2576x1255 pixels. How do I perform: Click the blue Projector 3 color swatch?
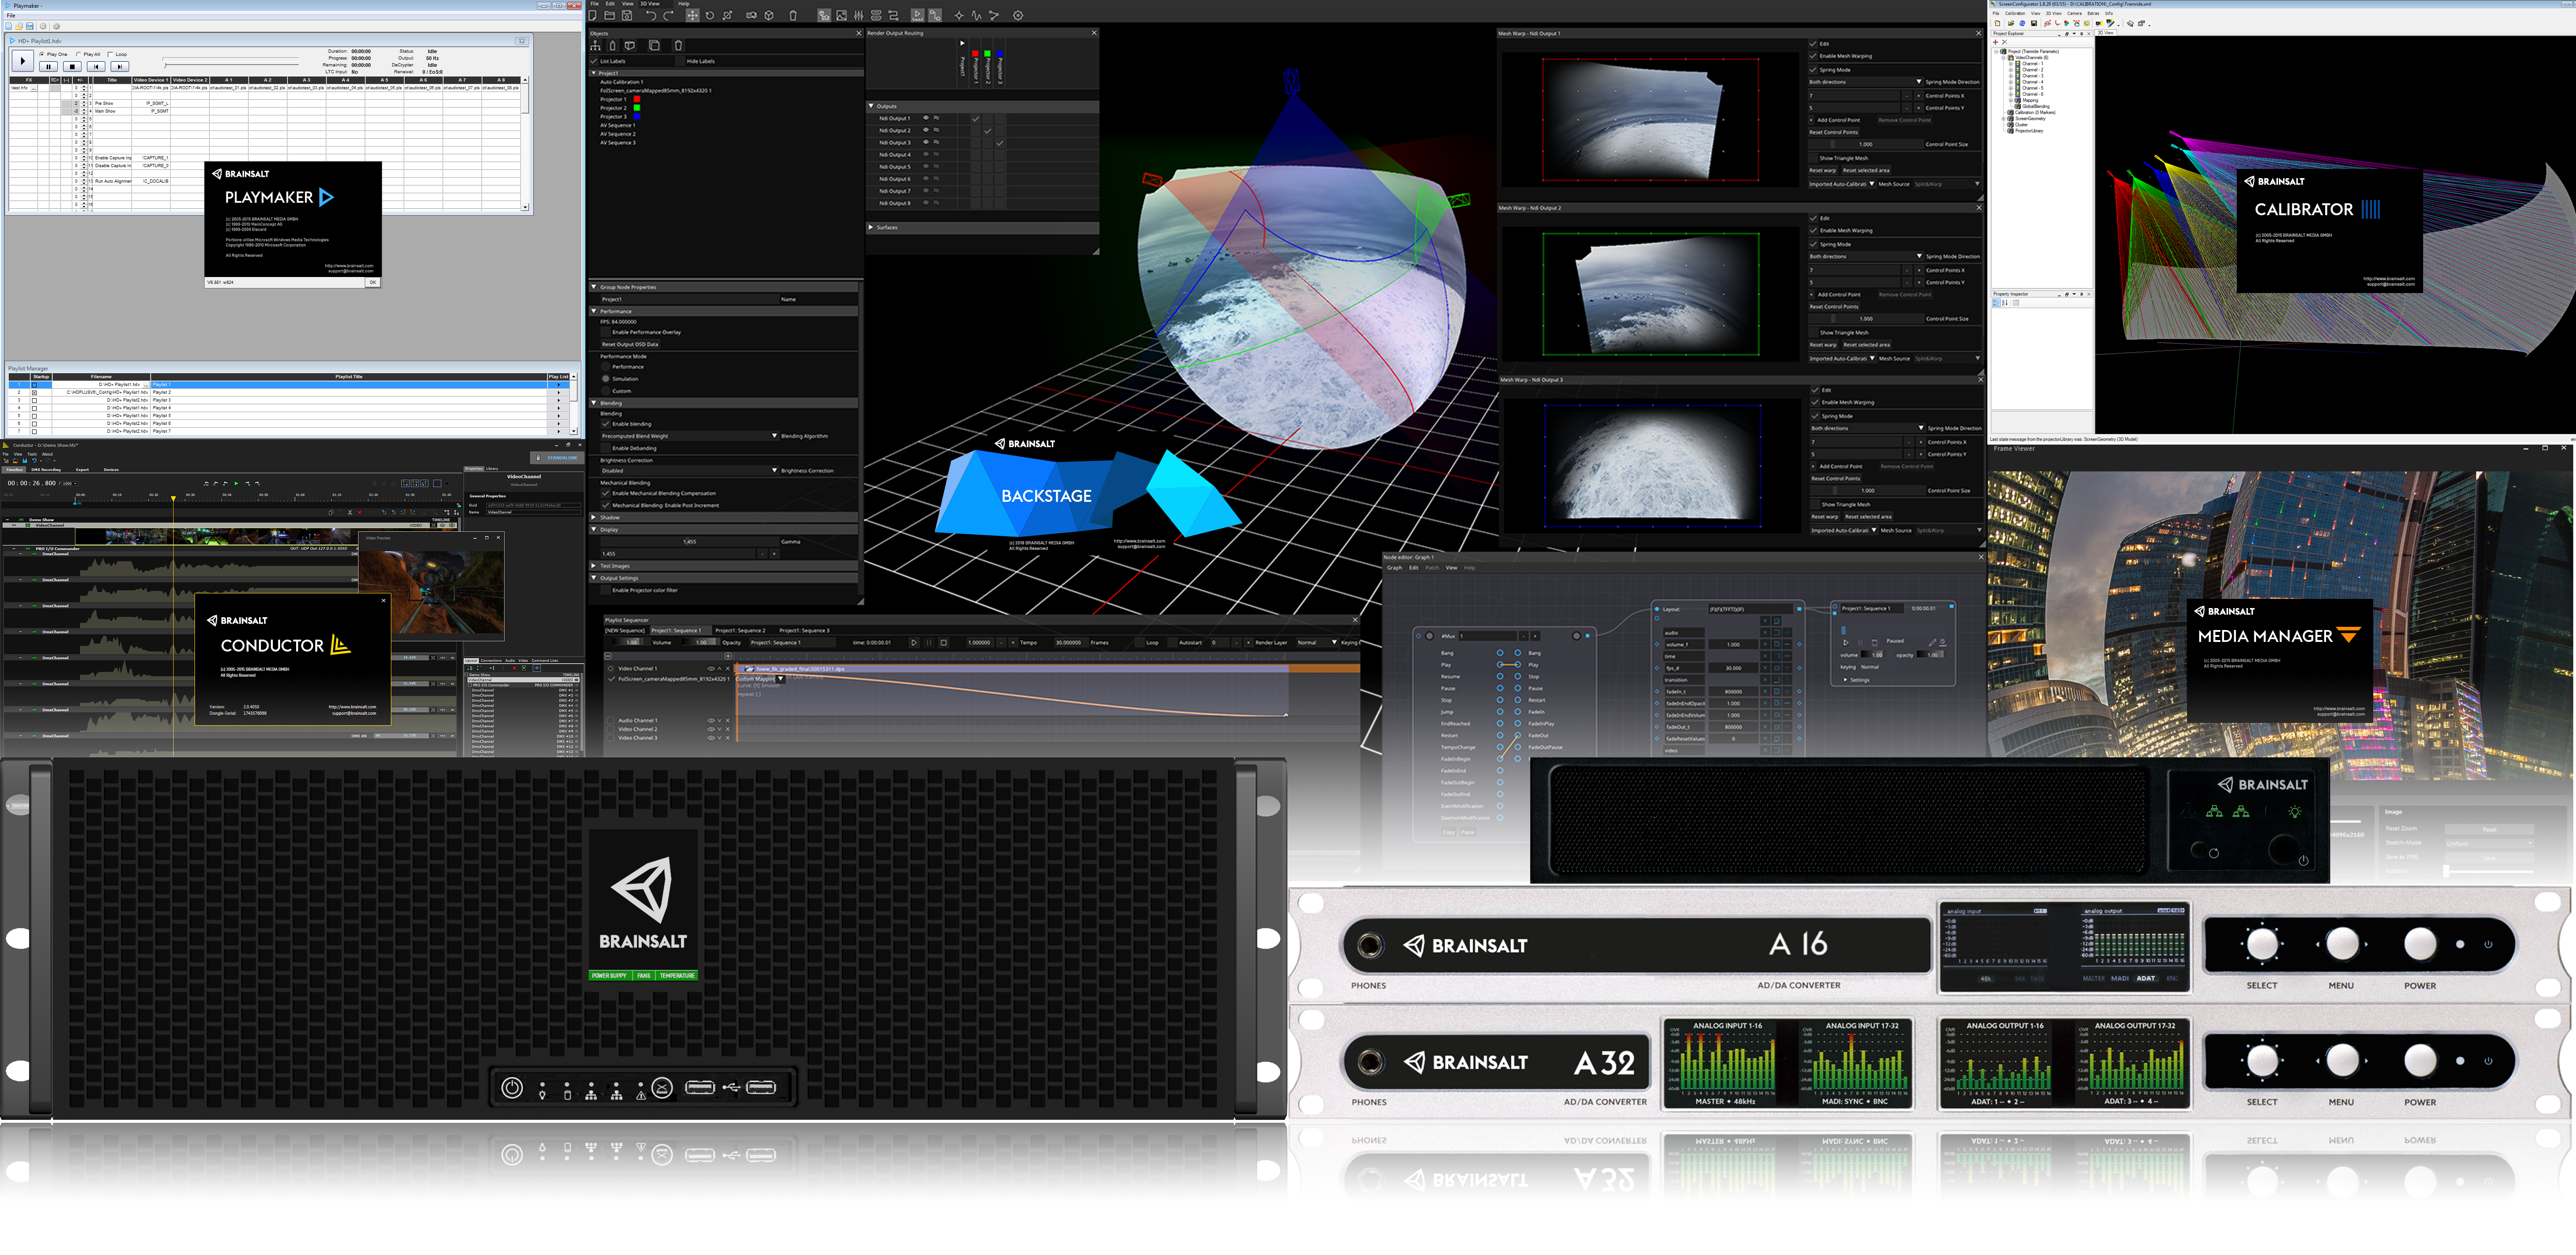coord(636,116)
